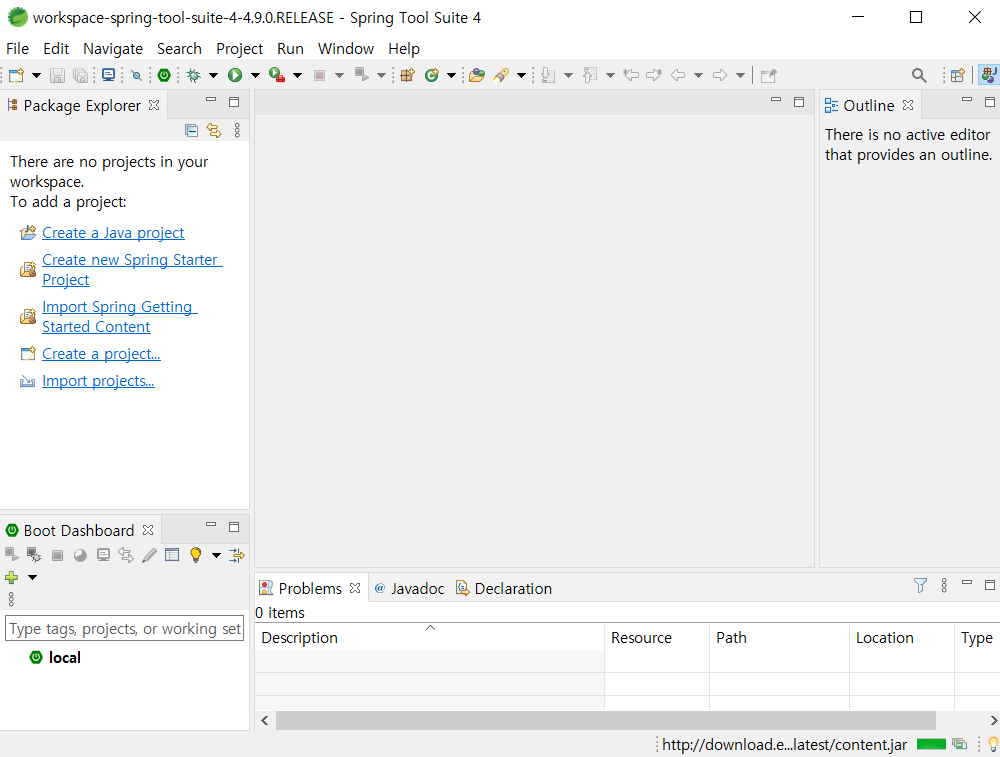Close the Package Explorer view
1000x757 pixels.
pyautogui.click(x=154, y=105)
